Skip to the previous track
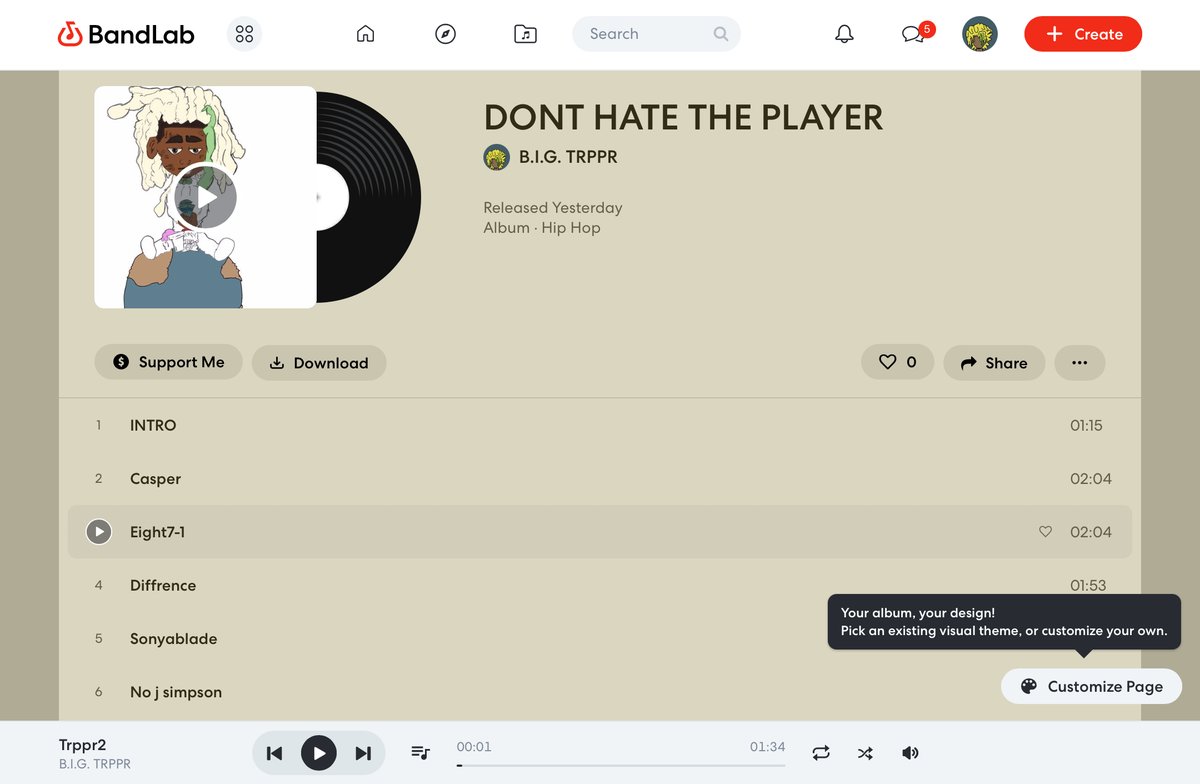This screenshot has width=1200, height=784. pyautogui.click(x=274, y=753)
